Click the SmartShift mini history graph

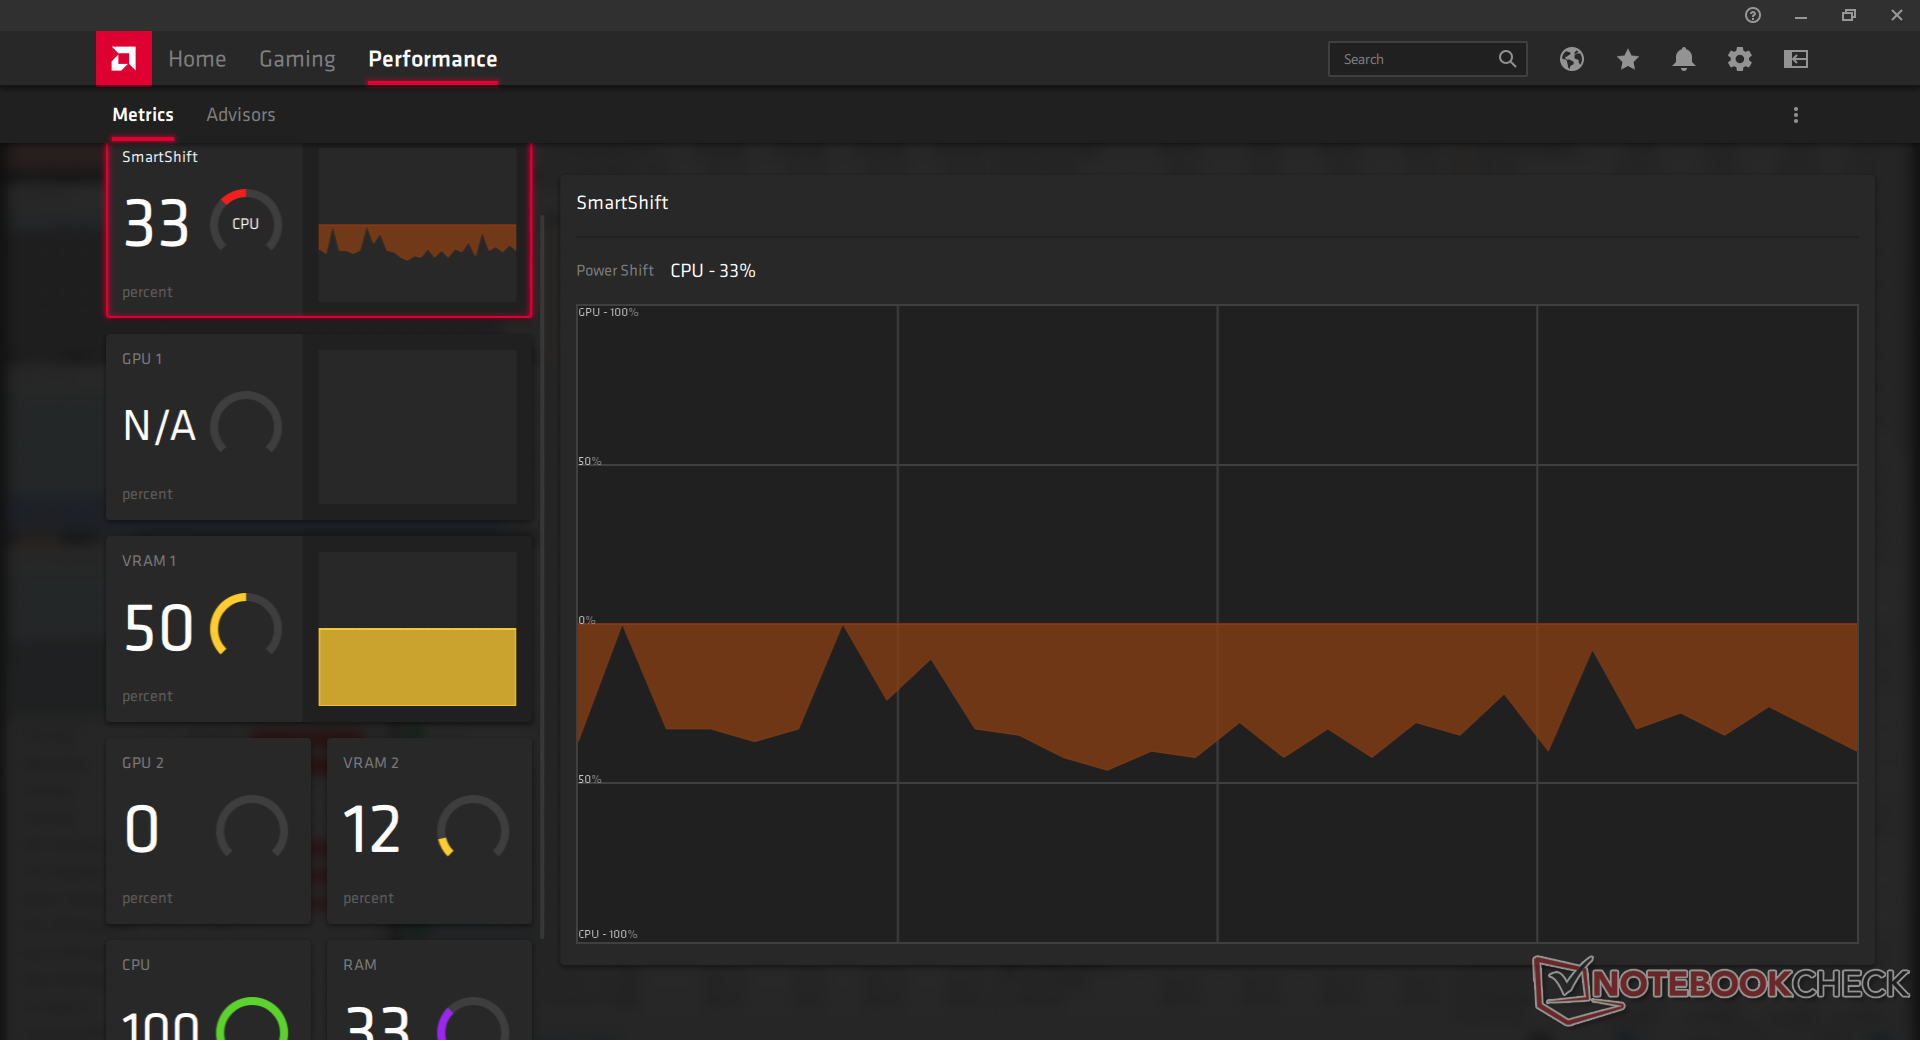417,225
